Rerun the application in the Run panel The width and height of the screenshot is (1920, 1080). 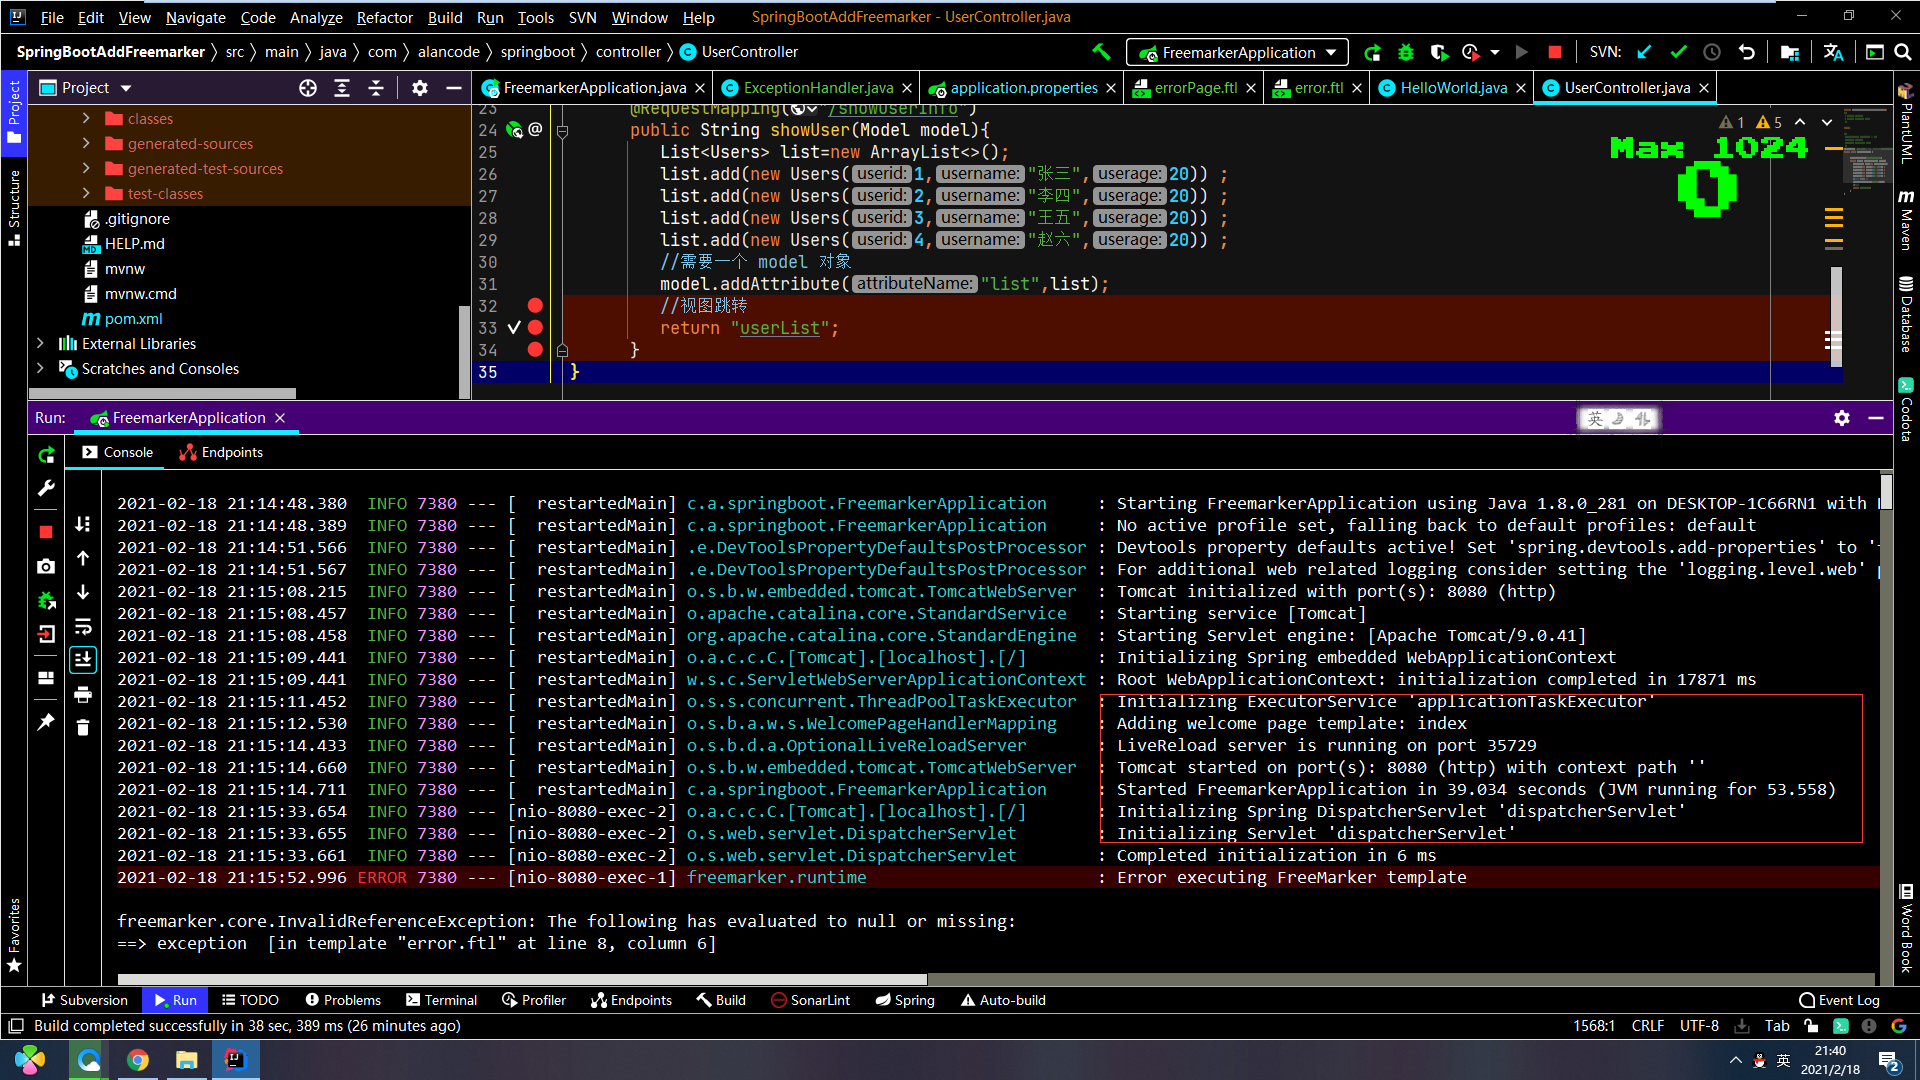click(x=46, y=455)
